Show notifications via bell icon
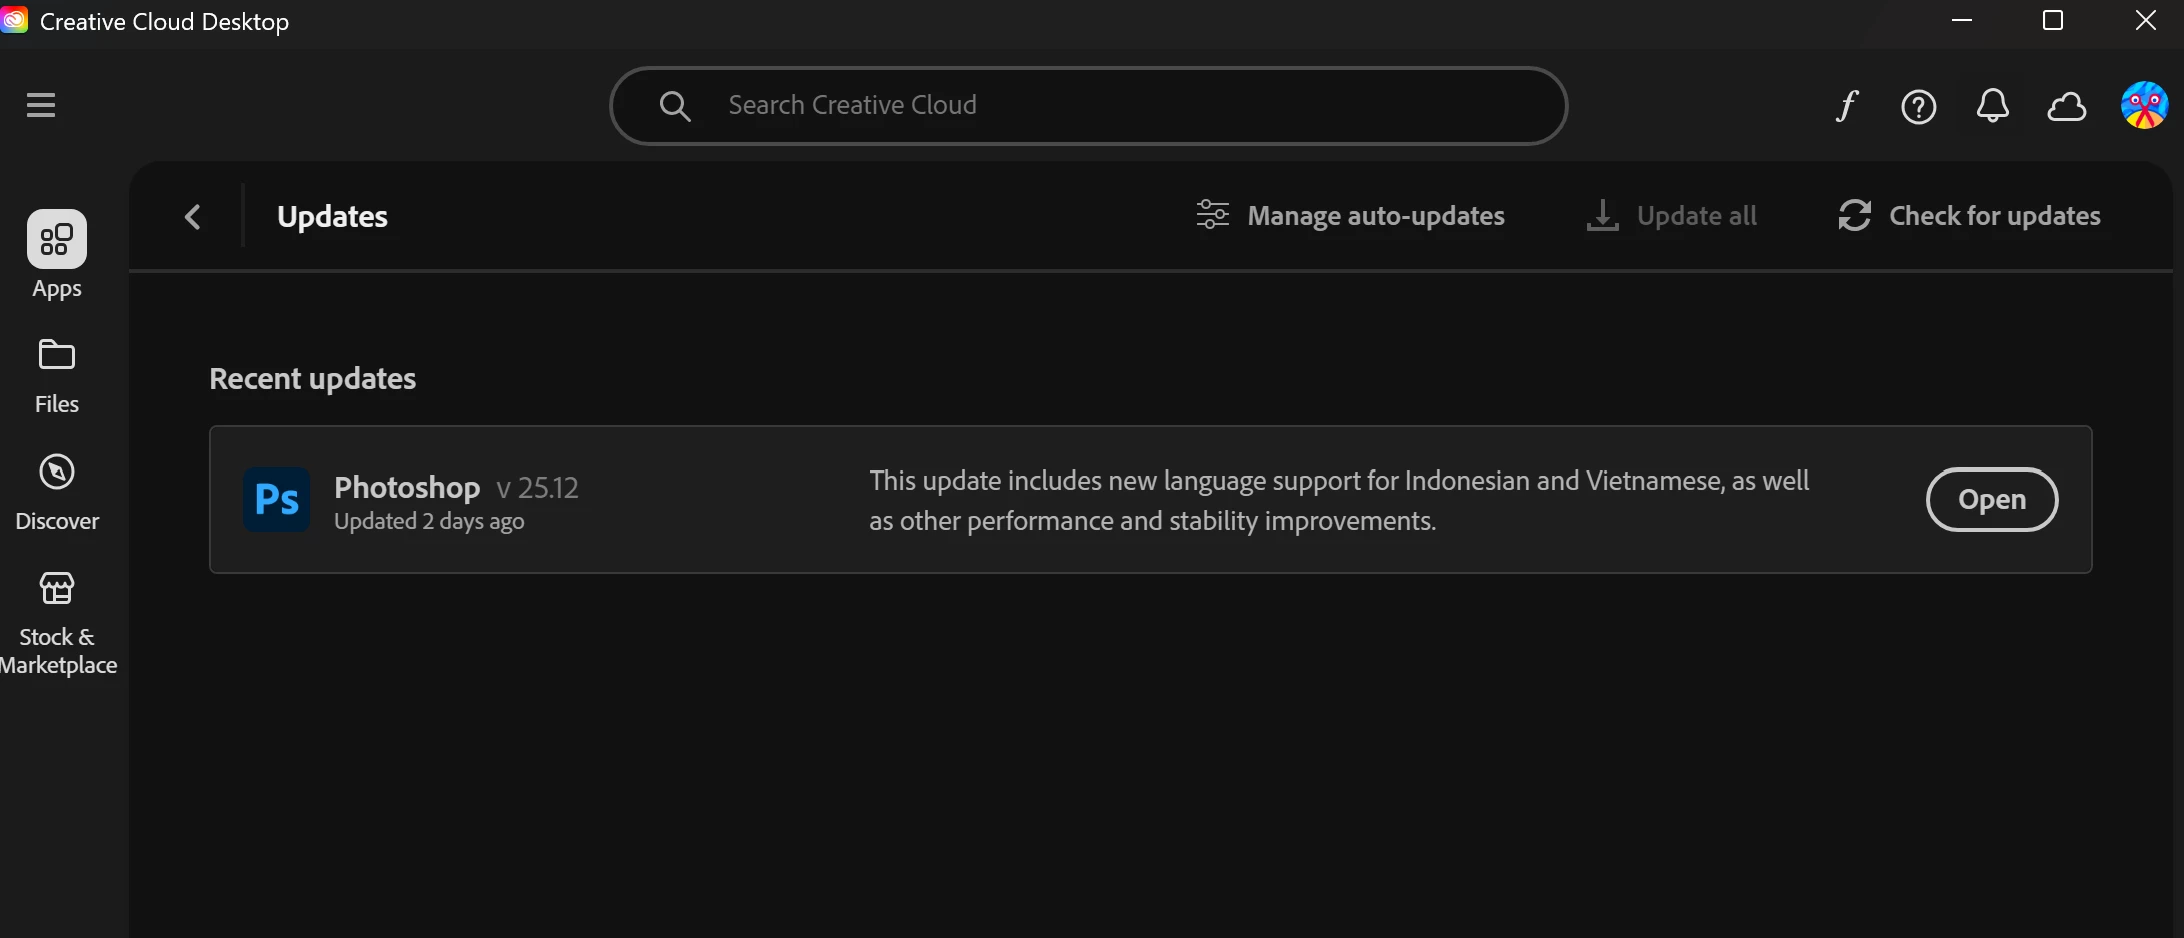This screenshot has width=2184, height=938. 1992,106
